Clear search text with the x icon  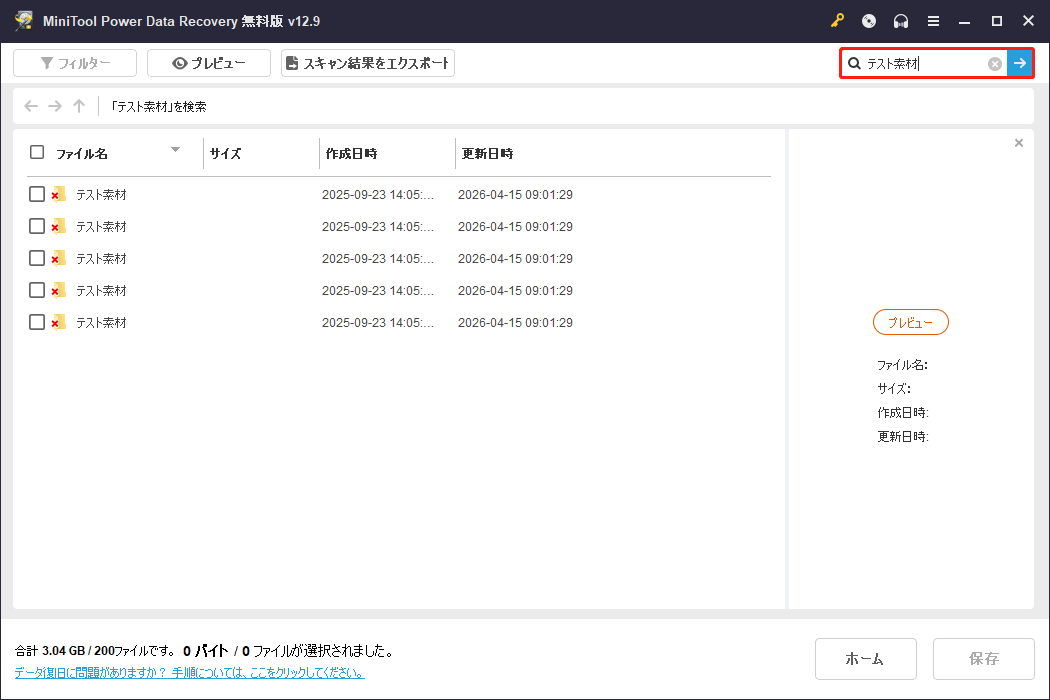click(995, 64)
